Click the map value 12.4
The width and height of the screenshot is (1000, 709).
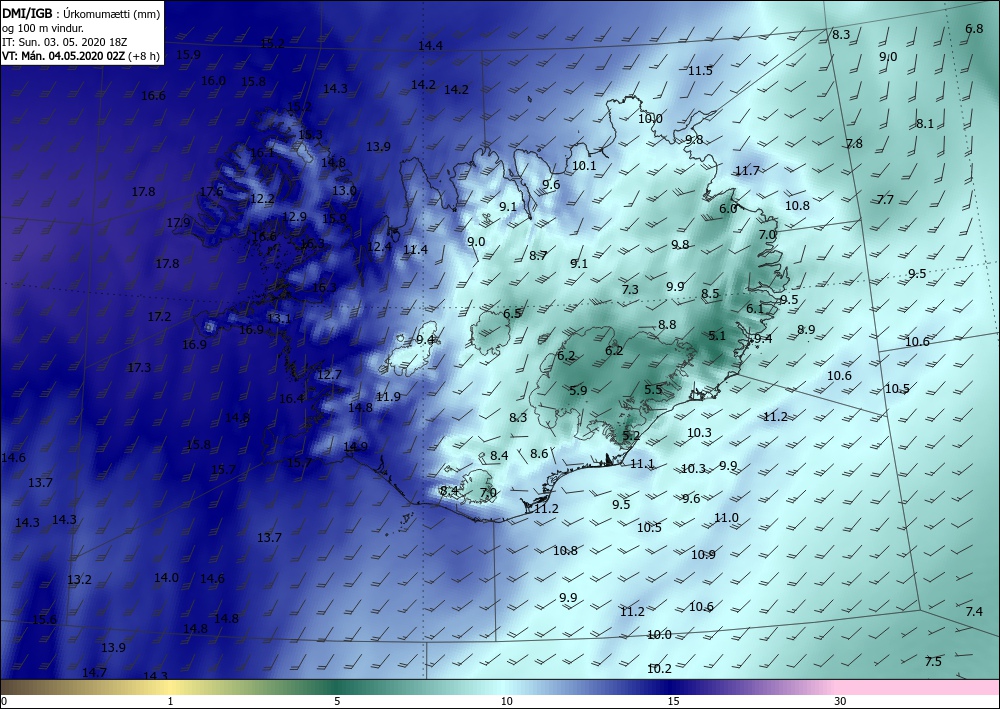(379, 247)
